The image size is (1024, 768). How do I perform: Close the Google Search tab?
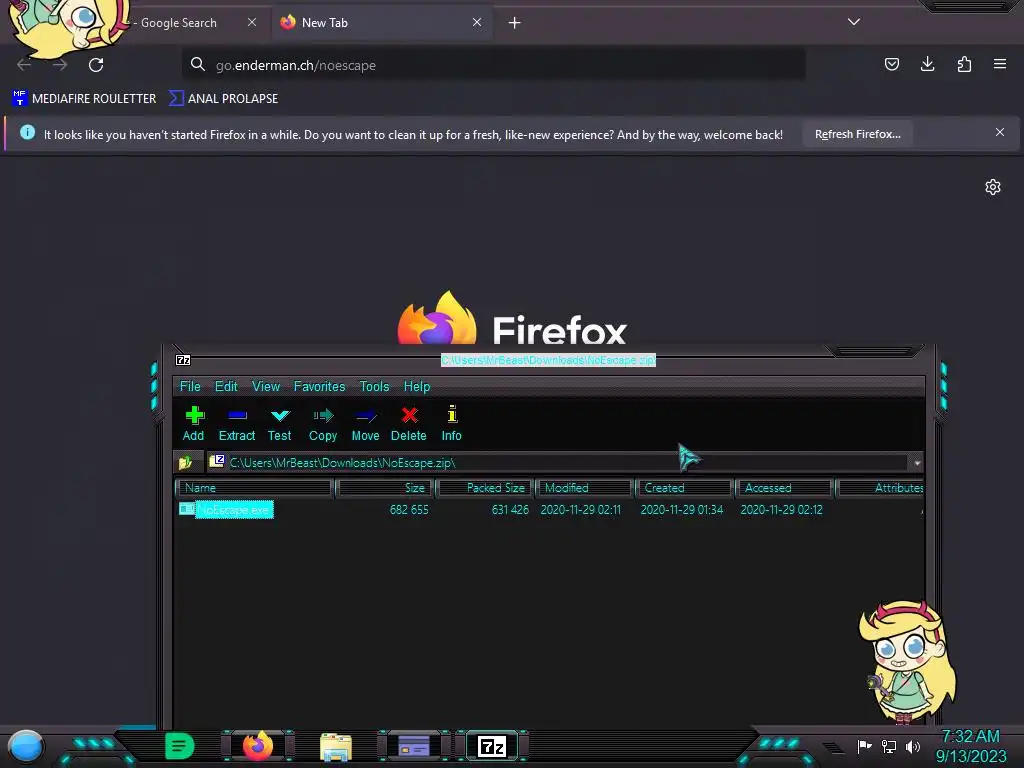[251, 22]
